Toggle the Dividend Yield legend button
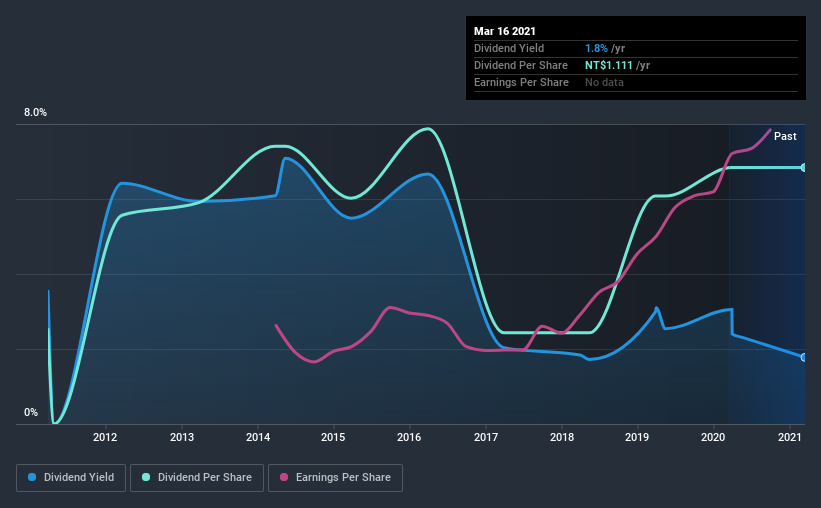821x508 pixels. click(x=71, y=478)
